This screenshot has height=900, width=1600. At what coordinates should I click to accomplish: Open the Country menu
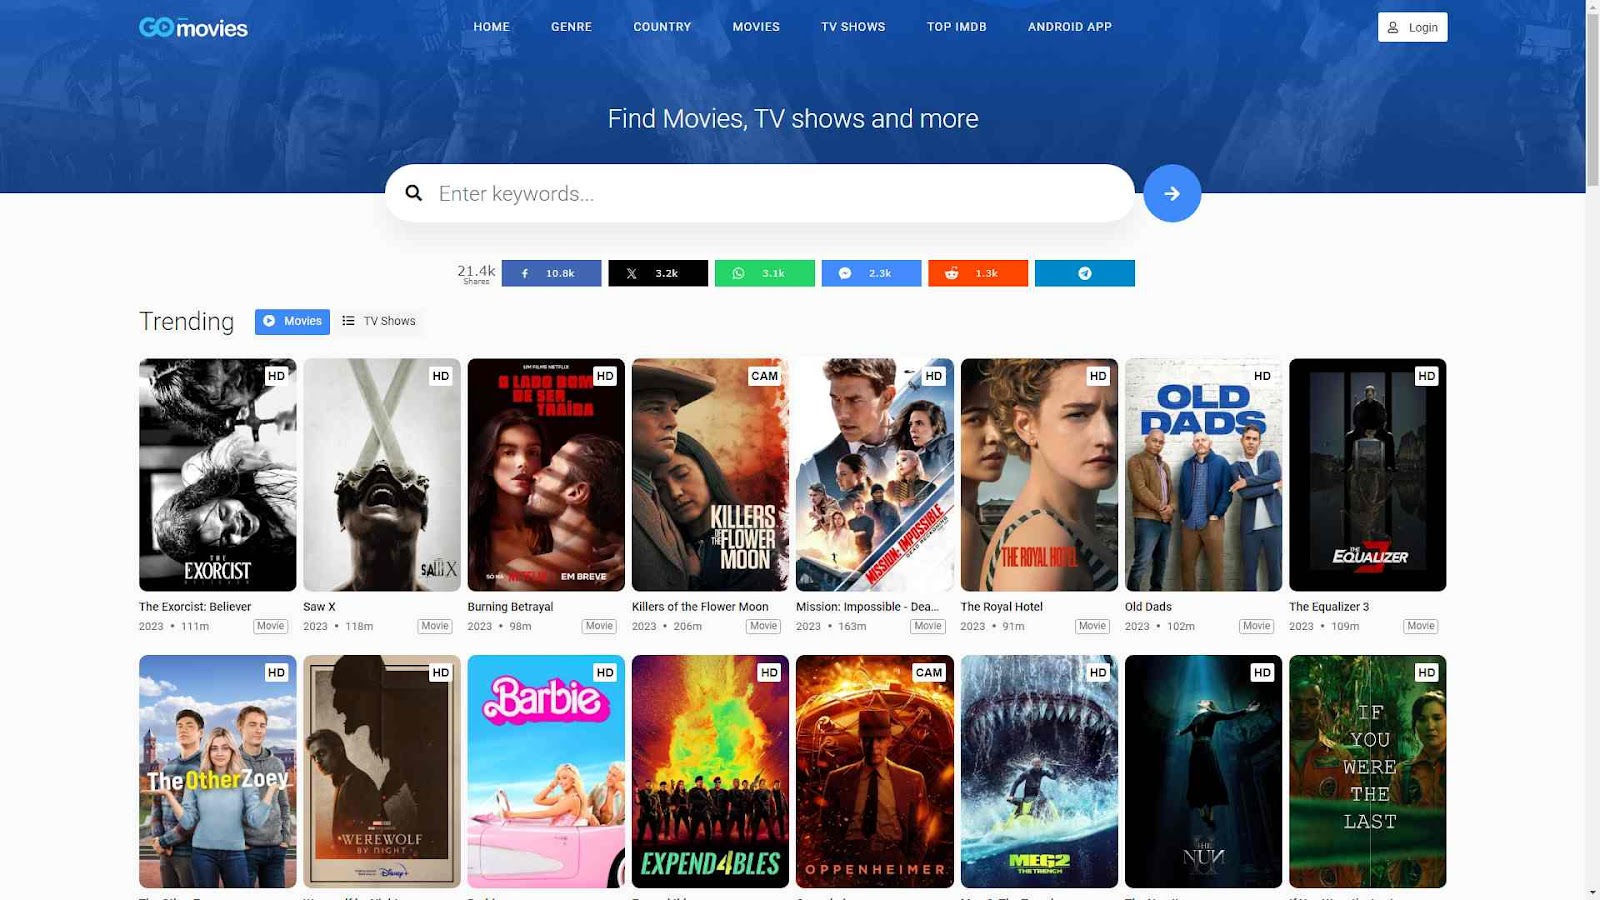[x=662, y=27]
